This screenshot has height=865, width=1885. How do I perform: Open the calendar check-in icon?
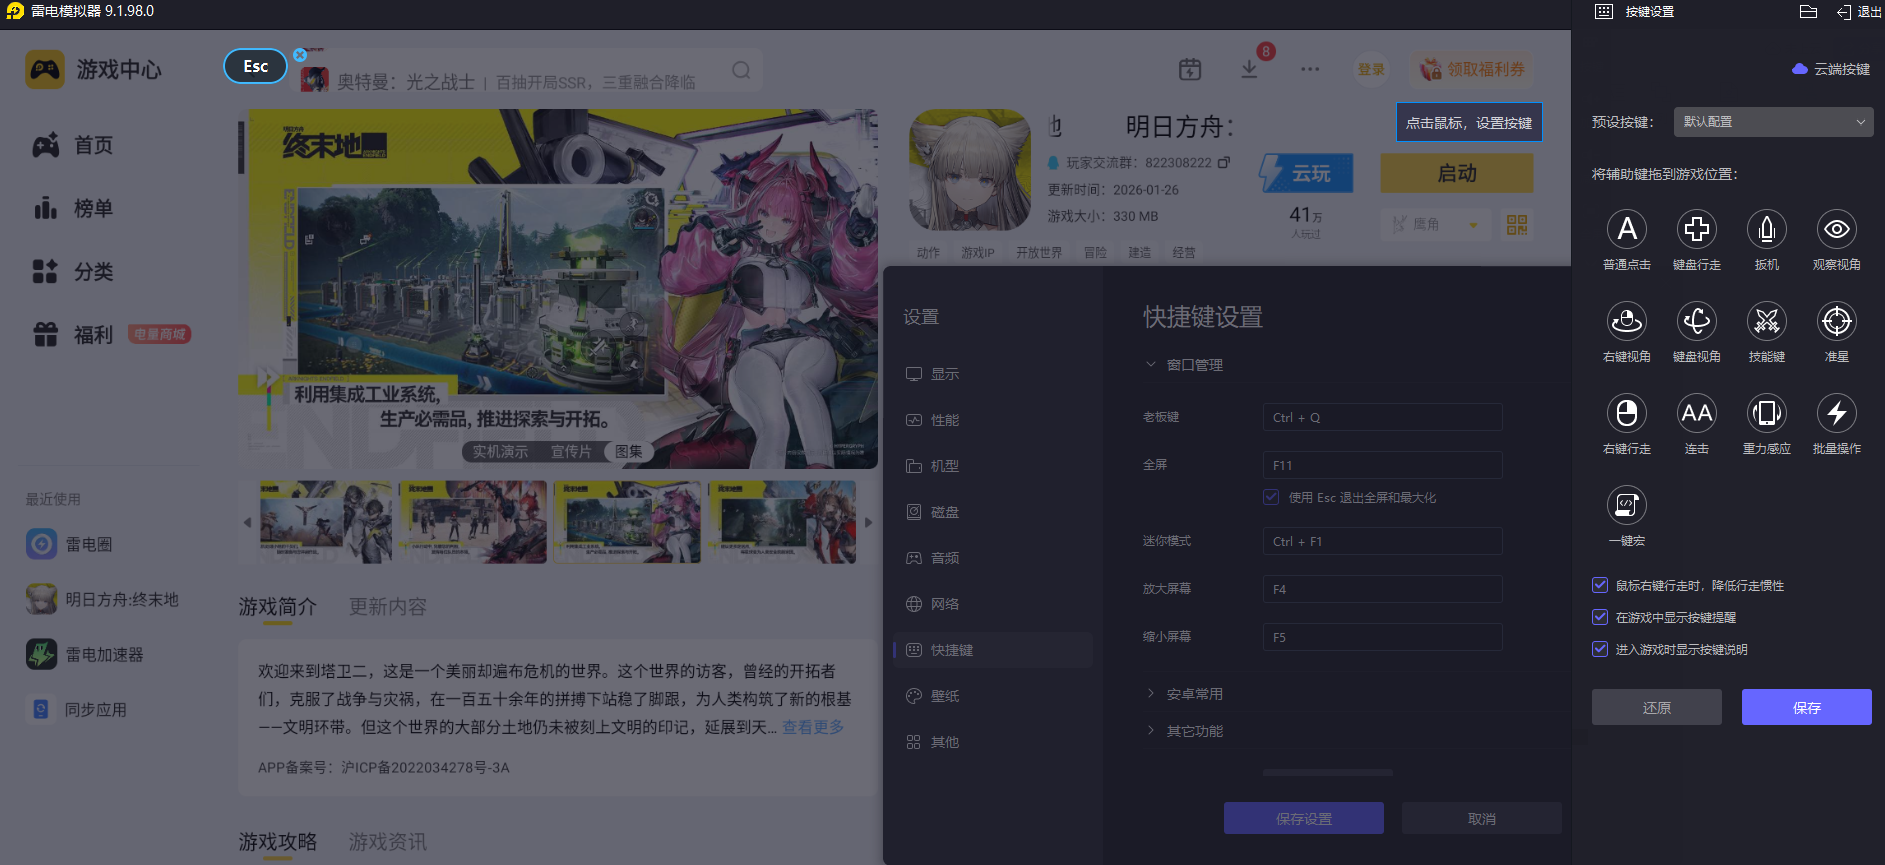(1190, 69)
